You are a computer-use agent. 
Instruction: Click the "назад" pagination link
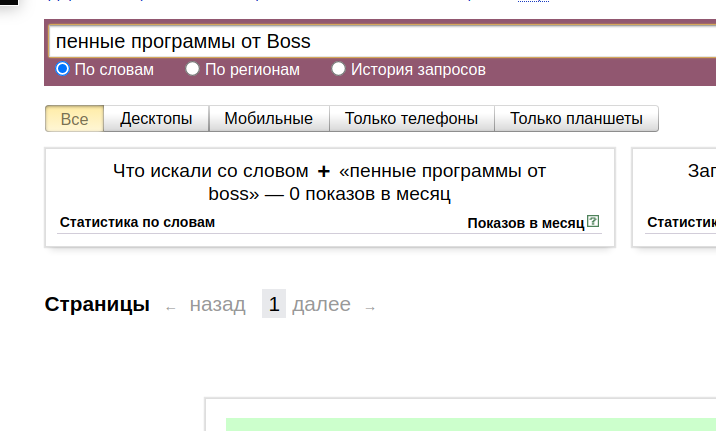click(x=217, y=304)
